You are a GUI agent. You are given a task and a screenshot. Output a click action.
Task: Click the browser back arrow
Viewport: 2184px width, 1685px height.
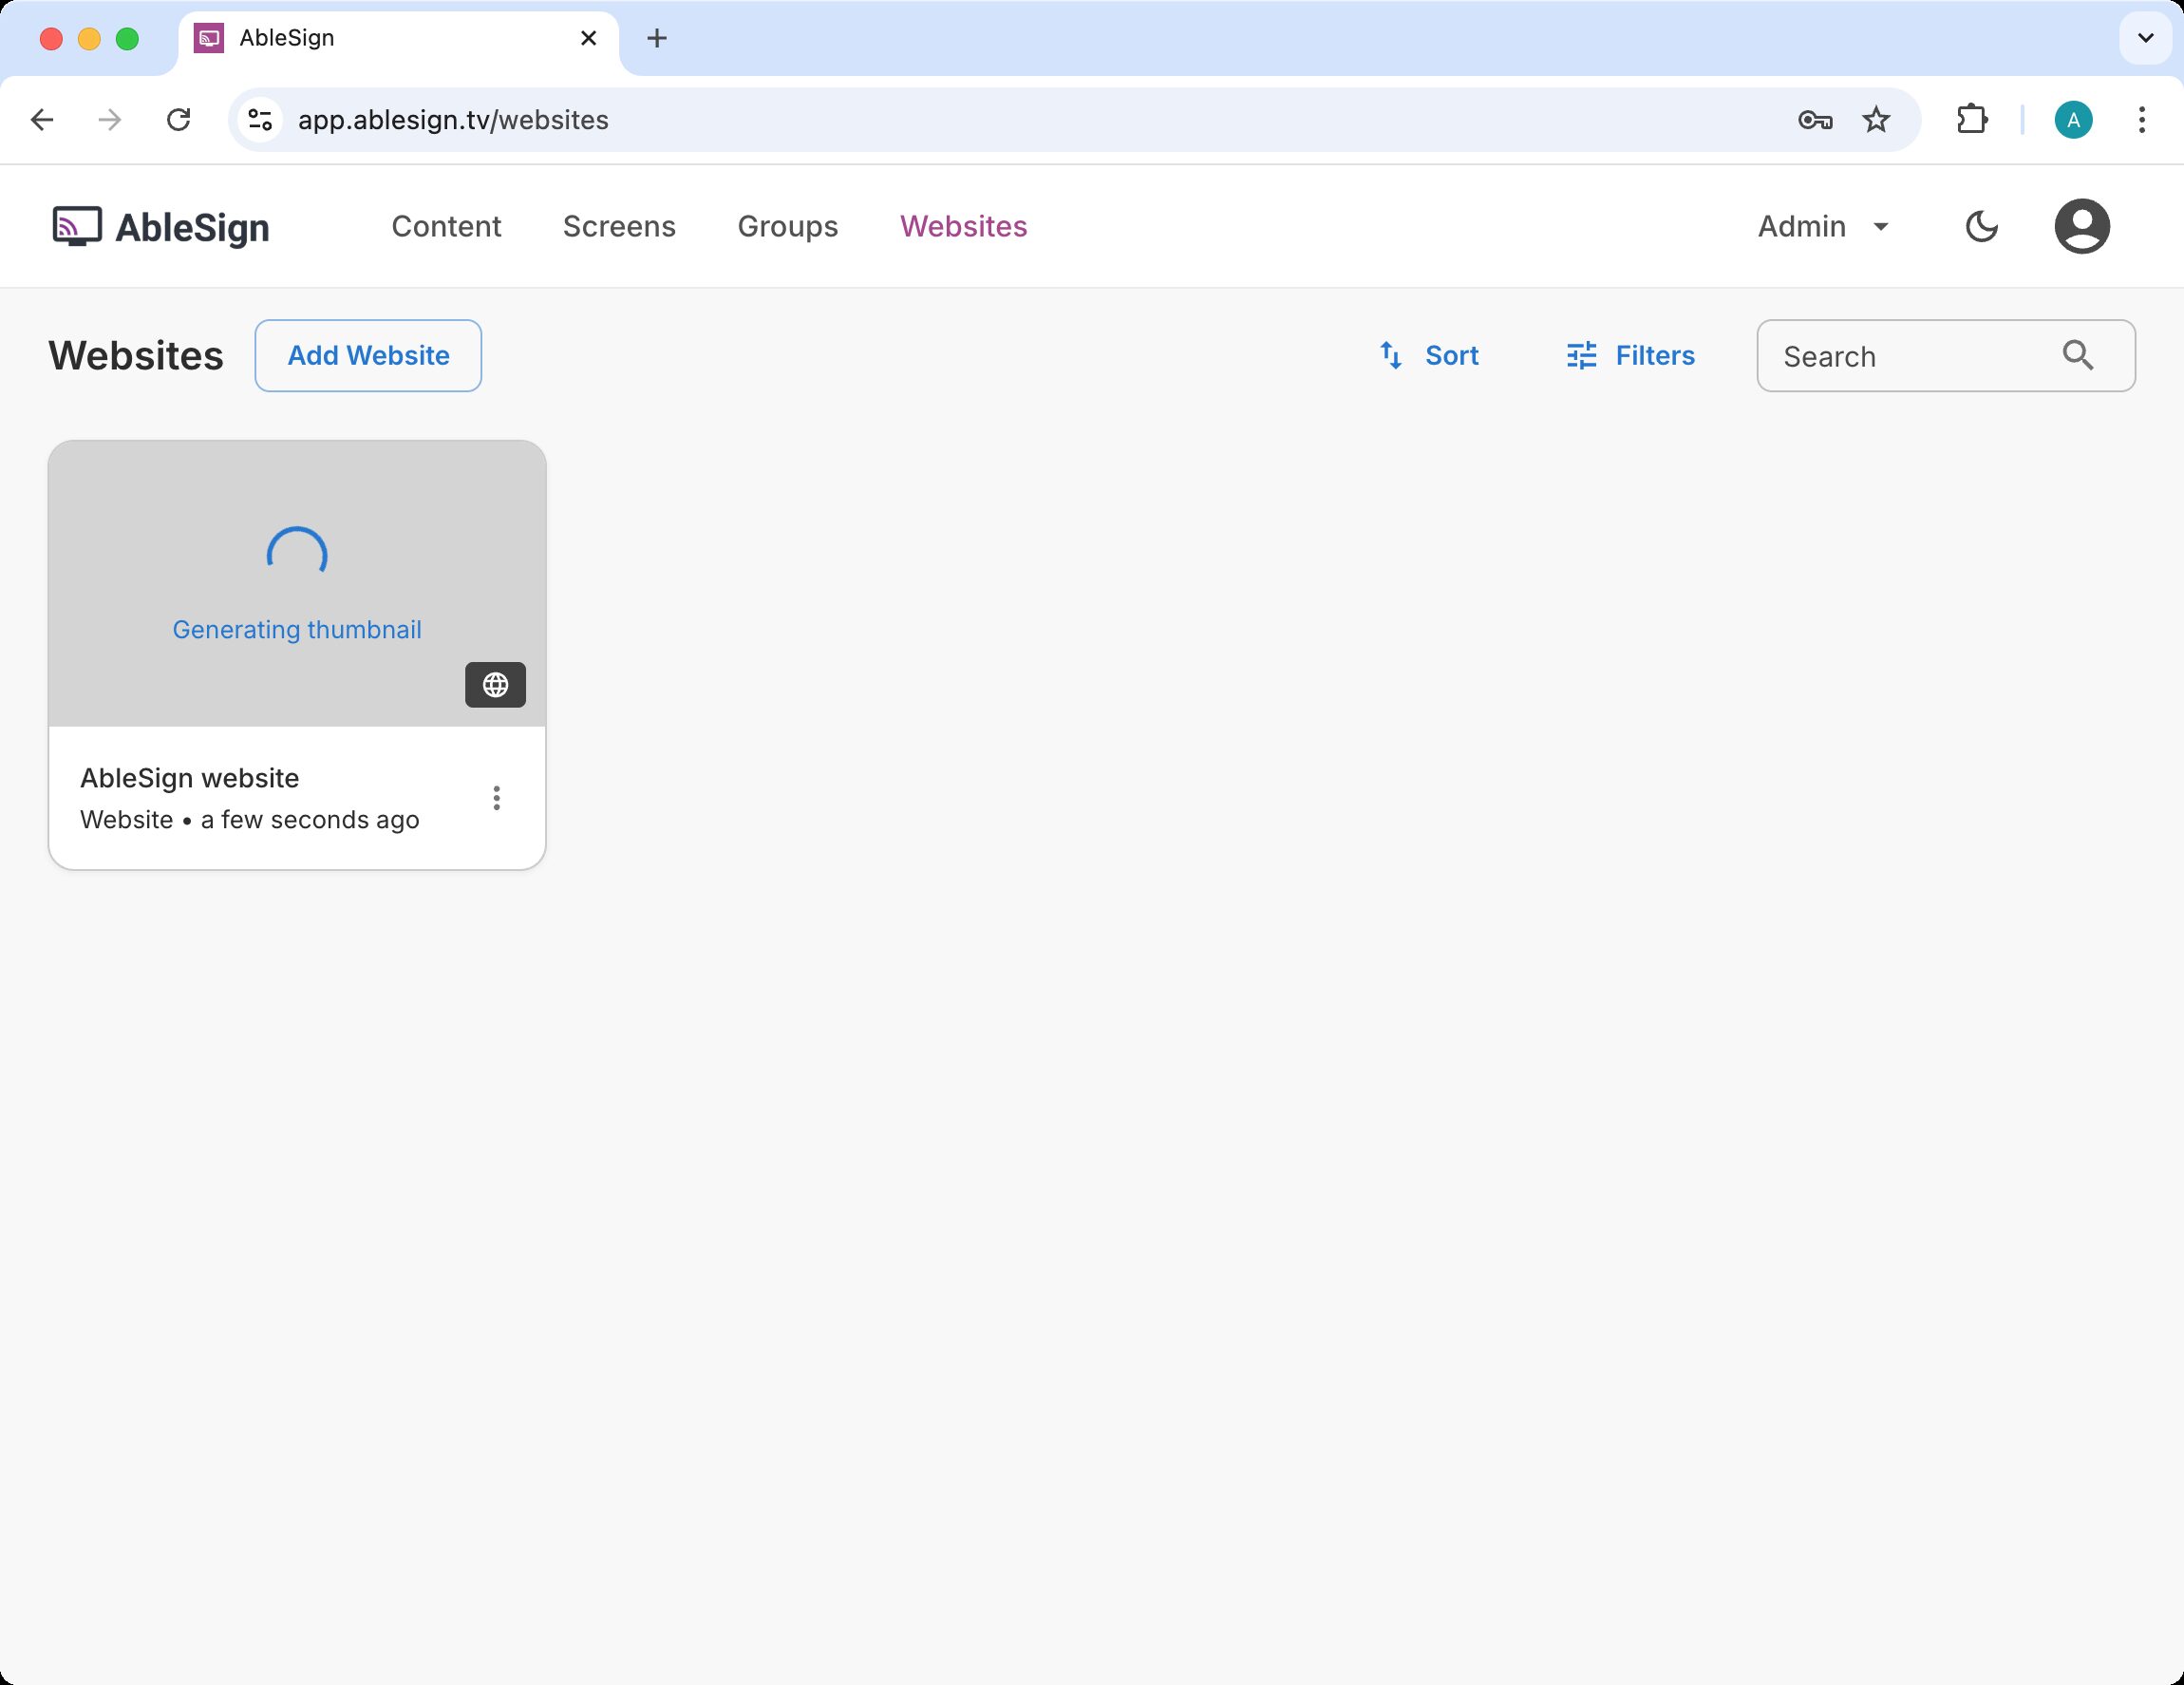click(x=42, y=120)
